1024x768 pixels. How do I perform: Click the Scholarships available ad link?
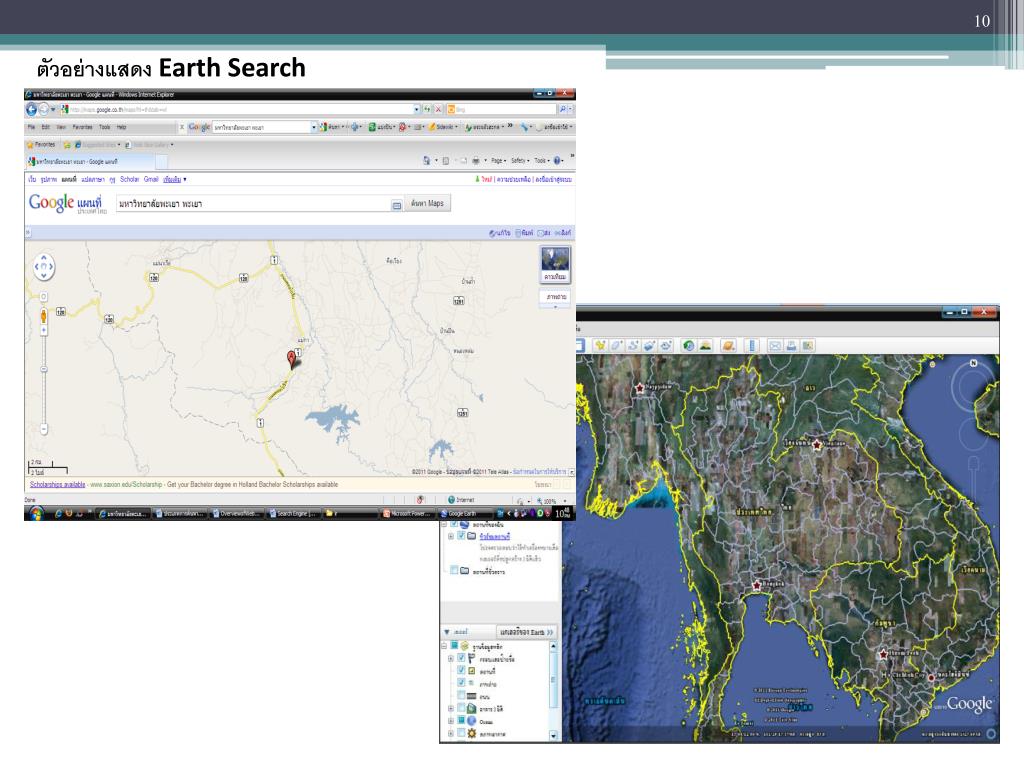pyautogui.click(x=57, y=485)
